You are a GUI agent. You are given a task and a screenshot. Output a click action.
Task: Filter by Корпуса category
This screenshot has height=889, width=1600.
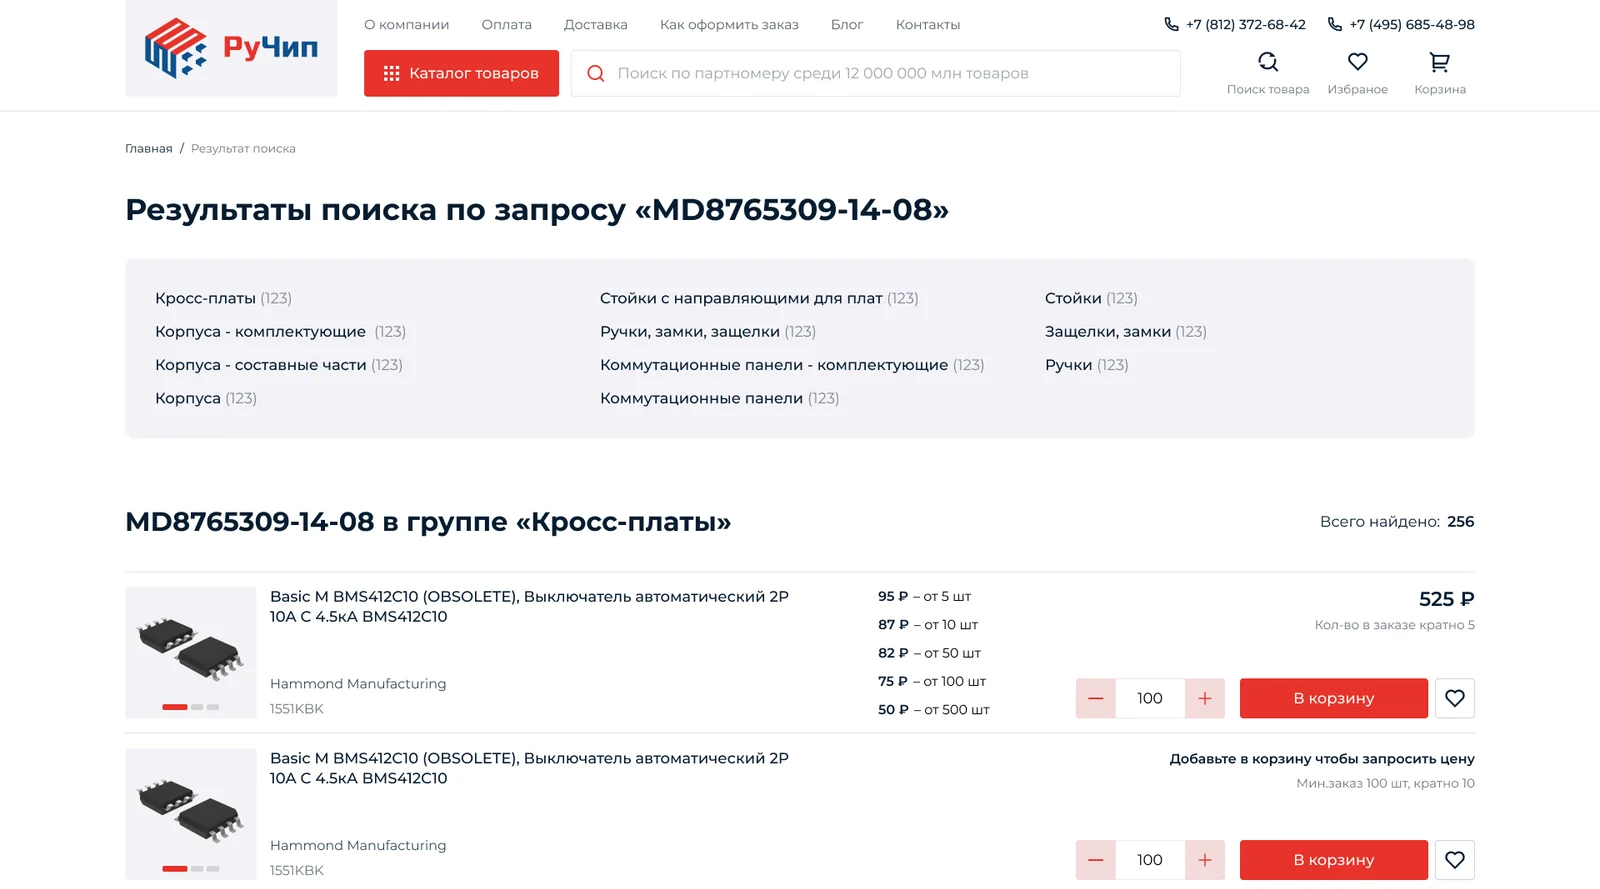(x=206, y=398)
